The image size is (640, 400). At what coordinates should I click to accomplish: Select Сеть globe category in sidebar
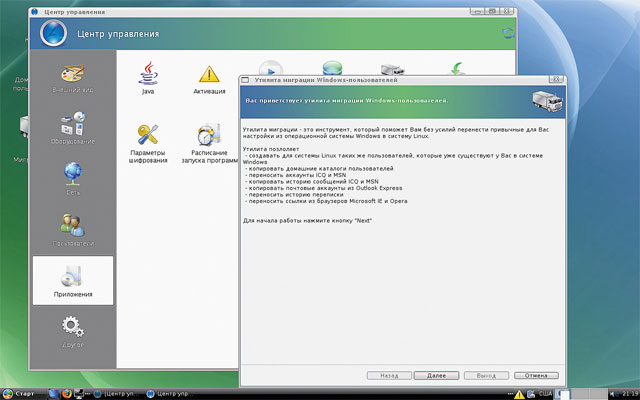coord(73,179)
